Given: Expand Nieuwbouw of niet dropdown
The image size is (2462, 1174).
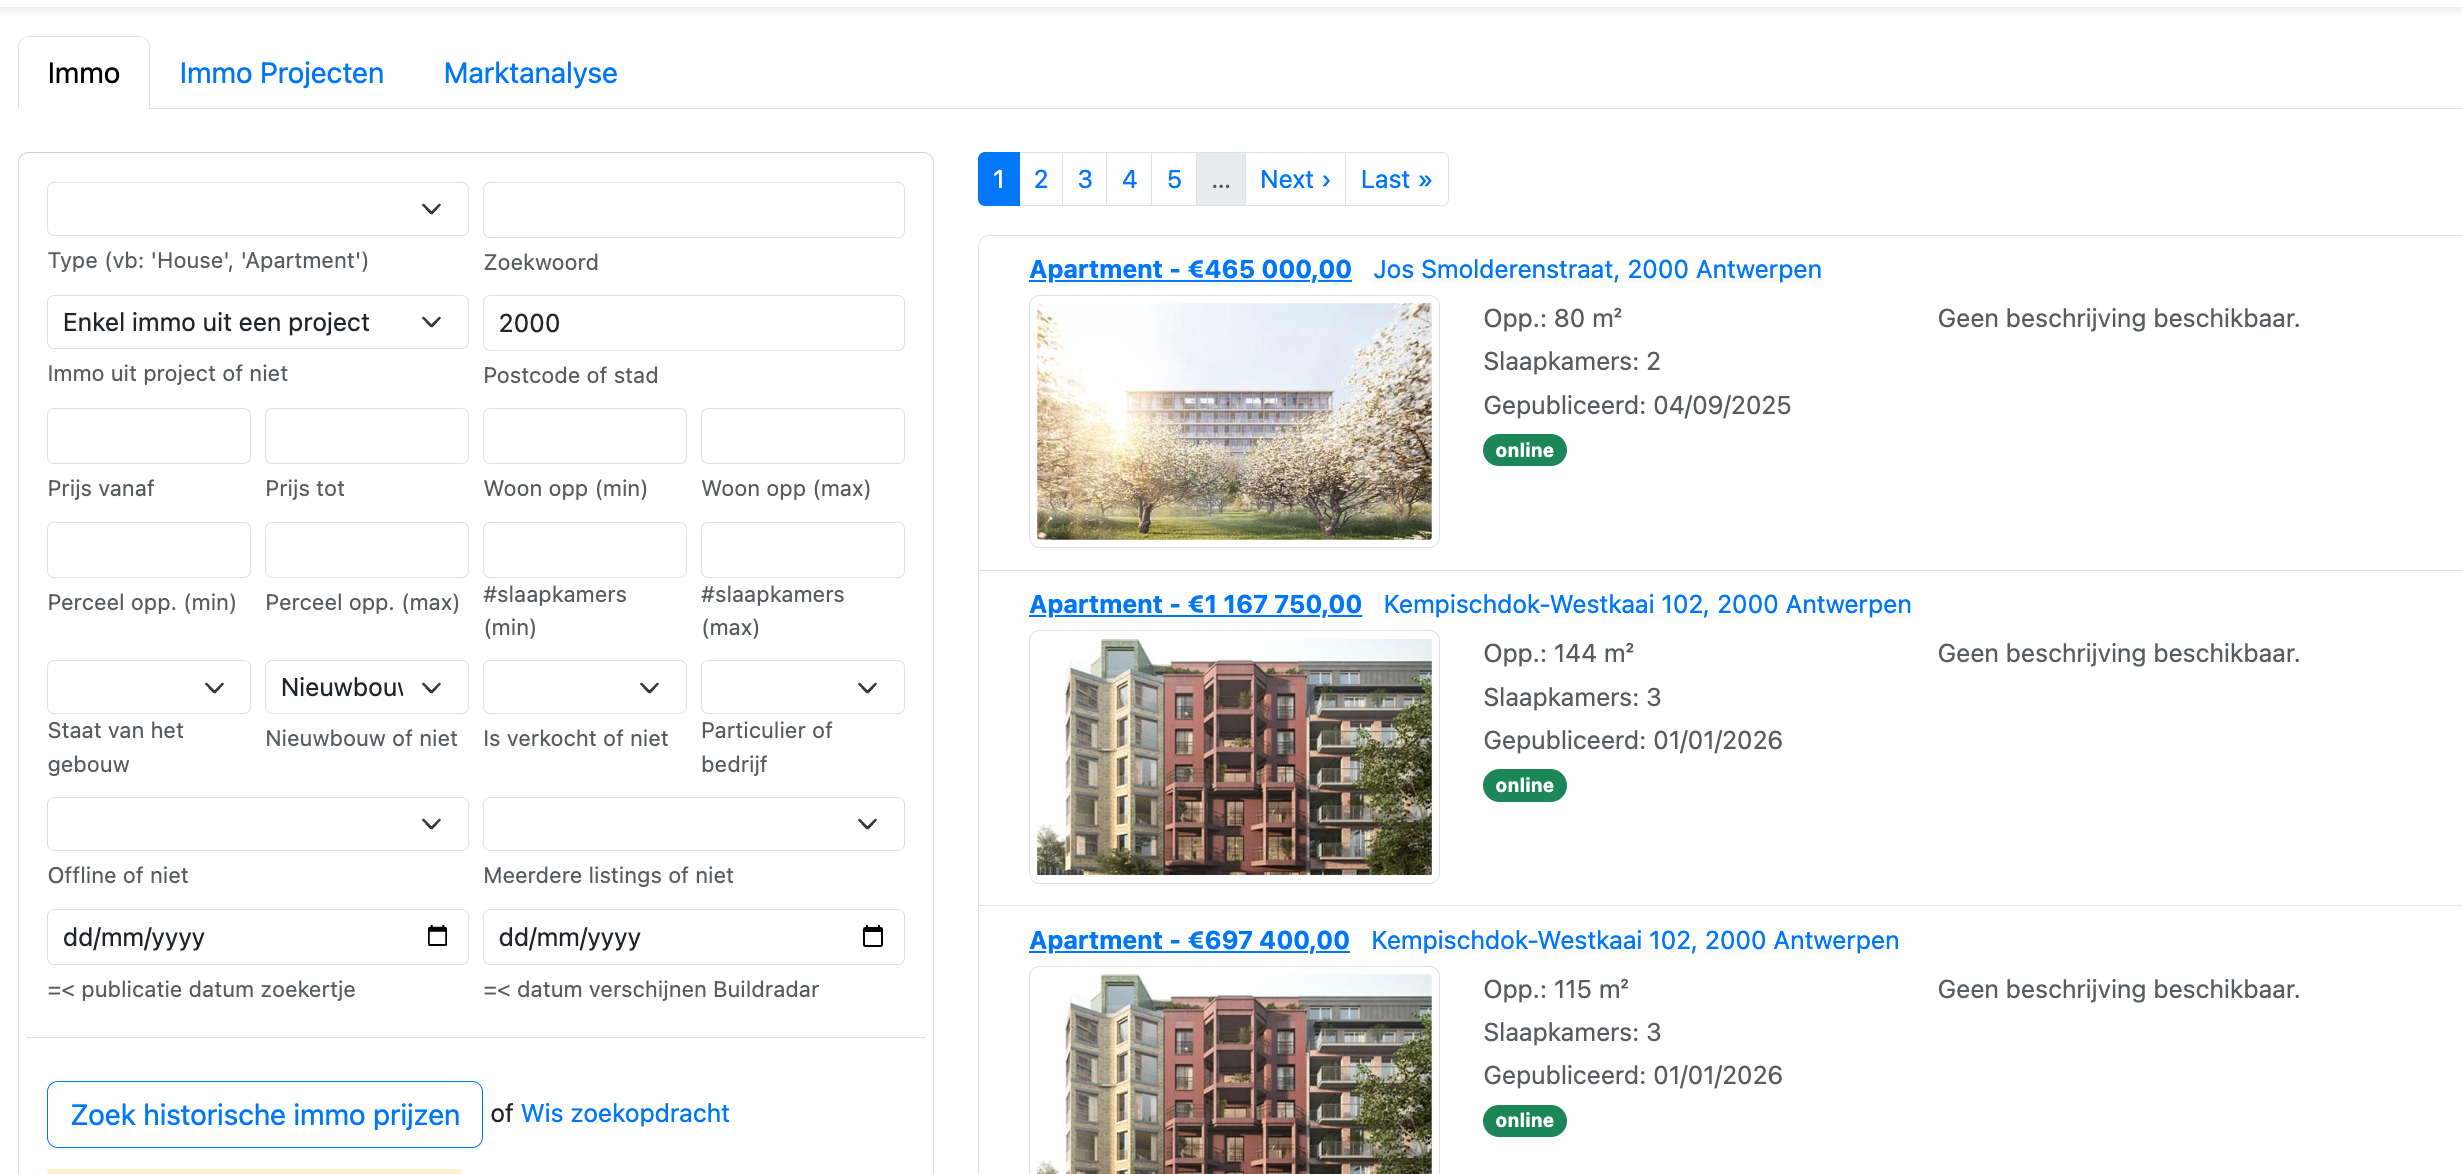Looking at the screenshot, I should 366,687.
